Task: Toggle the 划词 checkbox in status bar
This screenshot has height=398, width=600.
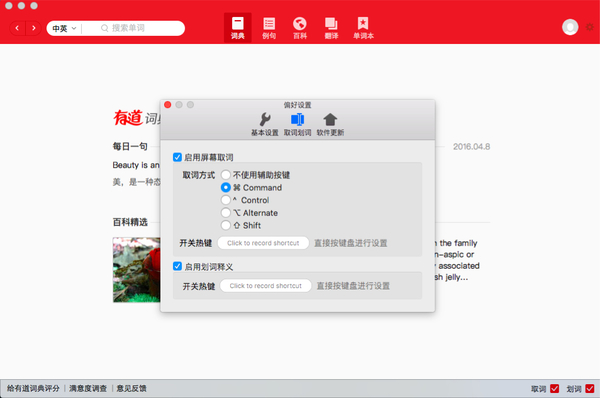Action: click(590, 388)
